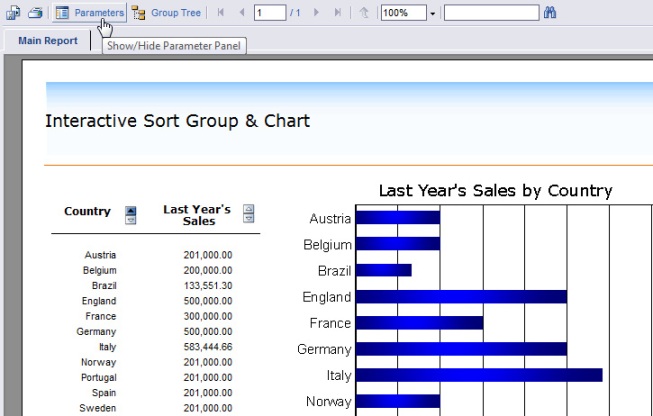Open the zoom level dropdown arrow

(x=432, y=14)
